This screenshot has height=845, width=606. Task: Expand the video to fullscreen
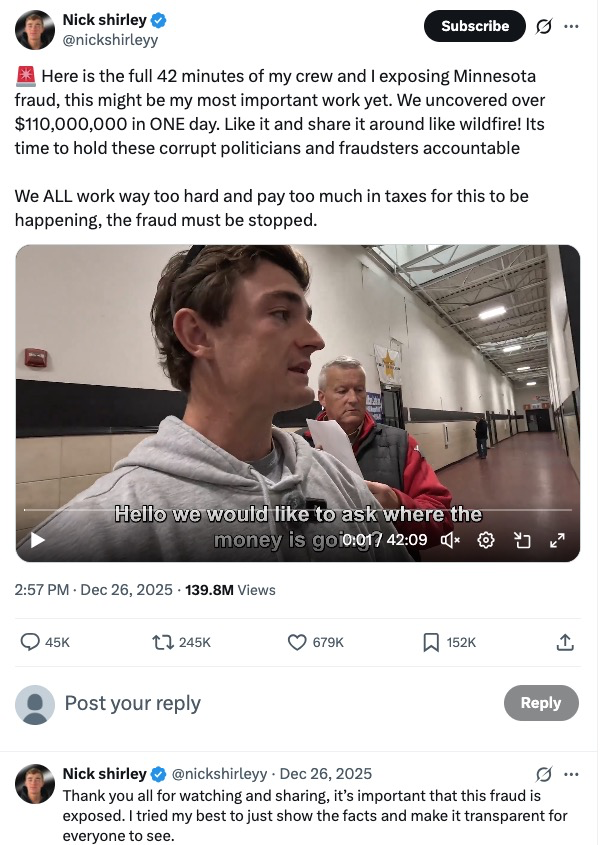point(557,540)
